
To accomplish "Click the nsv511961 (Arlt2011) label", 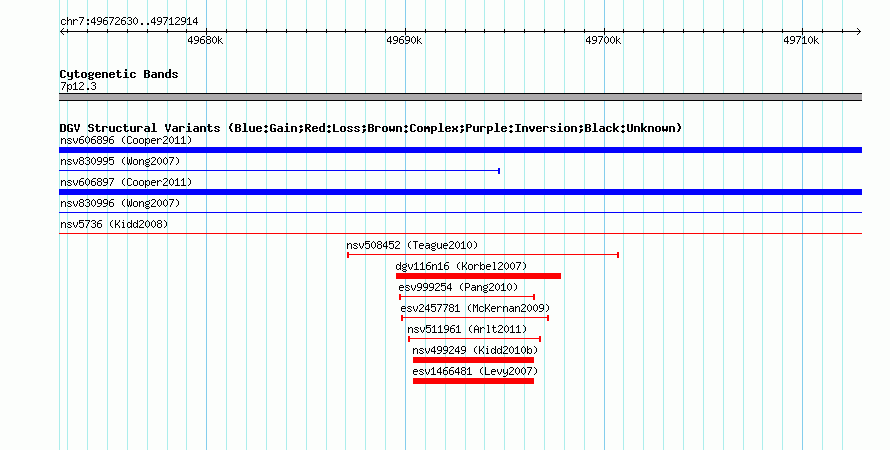I will [x=467, y=329].
